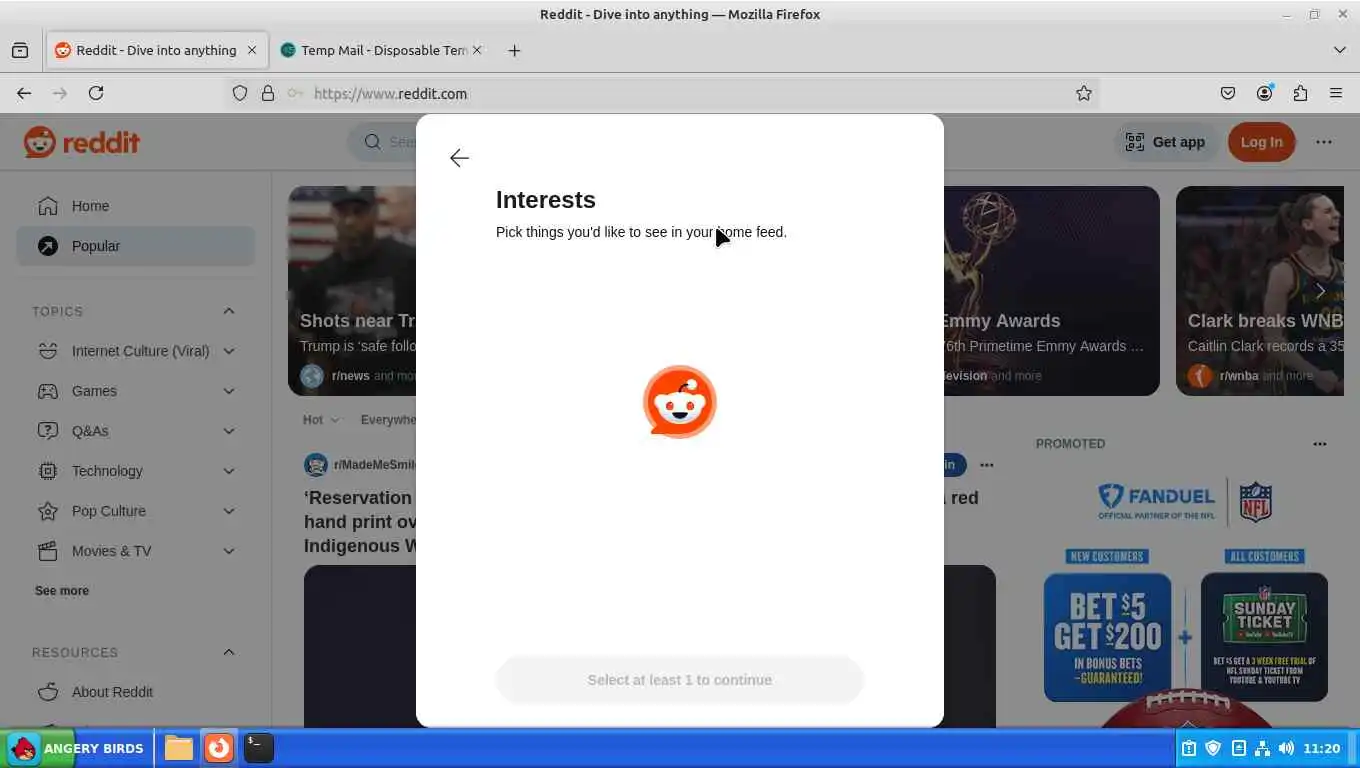The width and height of the screenshot is (1360, 768).
Task: Close the Reddit tab
Action: [x=252, y=50]
